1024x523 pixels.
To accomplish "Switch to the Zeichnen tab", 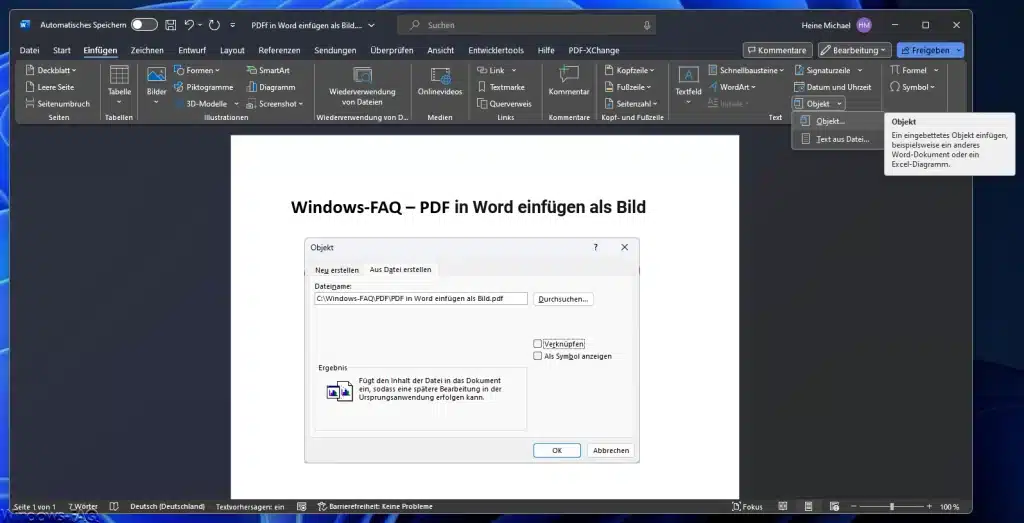I will [147, 50].
